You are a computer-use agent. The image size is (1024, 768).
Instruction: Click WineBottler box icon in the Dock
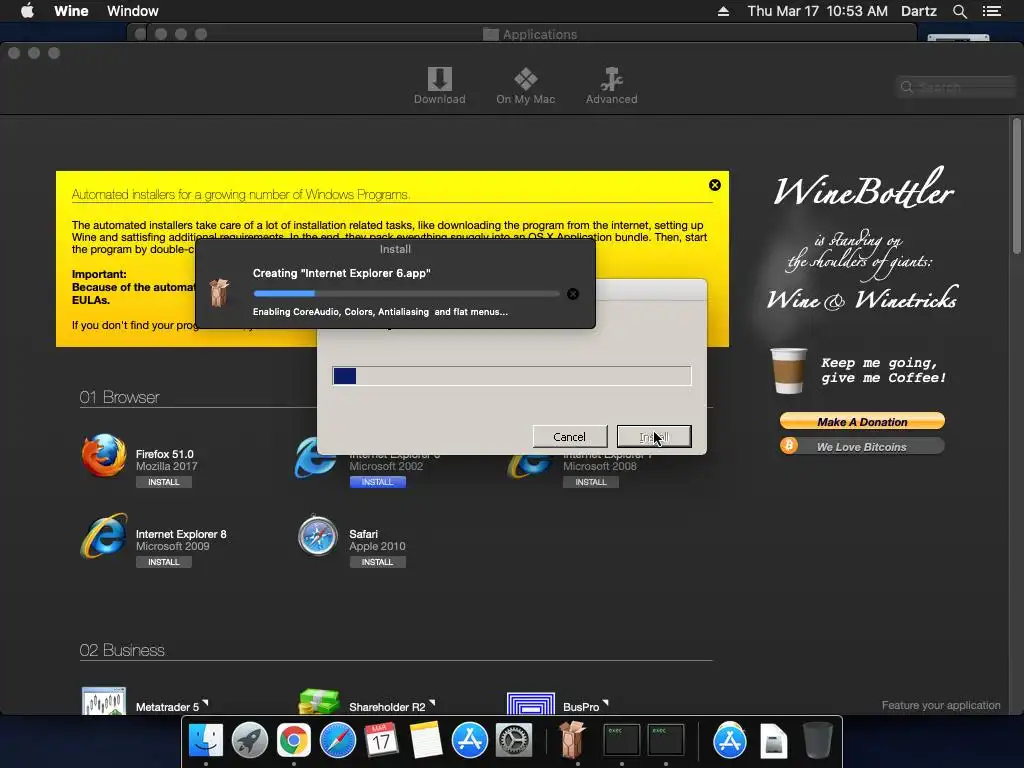click(572, 739)
